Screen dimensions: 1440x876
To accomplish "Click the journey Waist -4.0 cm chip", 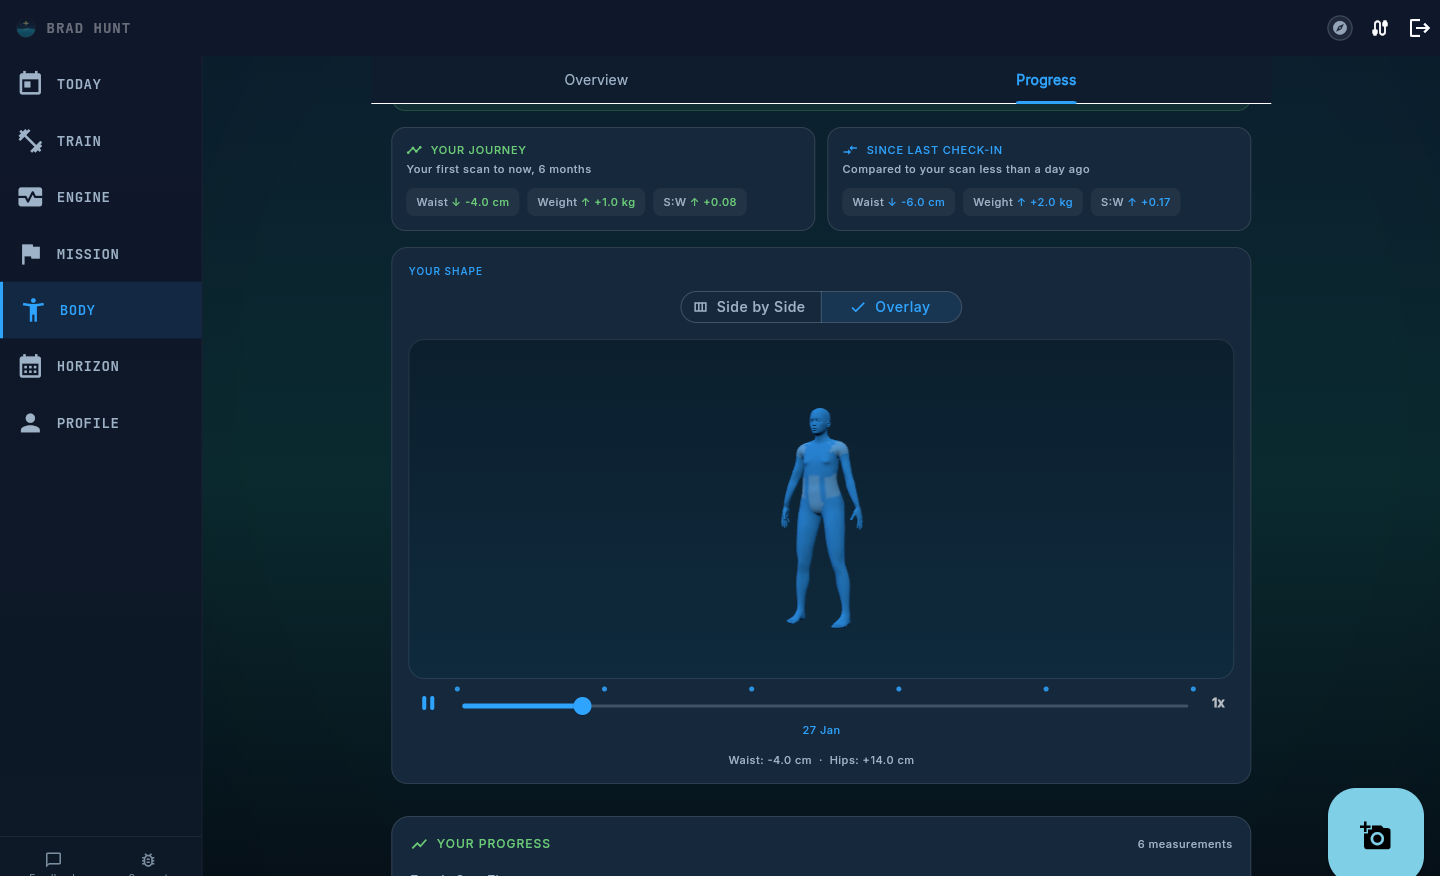I will click(463, 202).
